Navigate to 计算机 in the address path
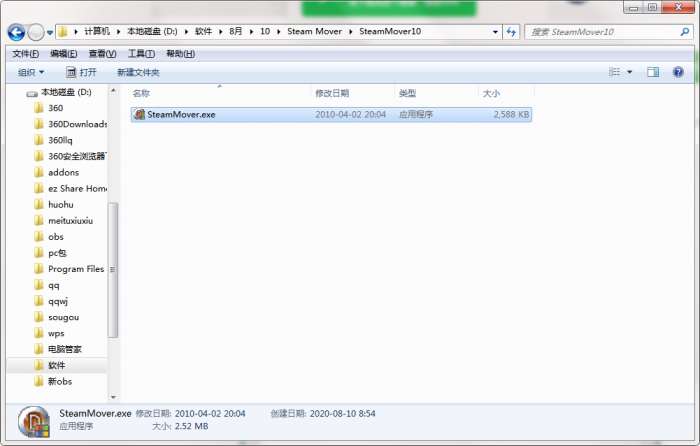This screenshot has width=700, height=446. tap(97, 31)
